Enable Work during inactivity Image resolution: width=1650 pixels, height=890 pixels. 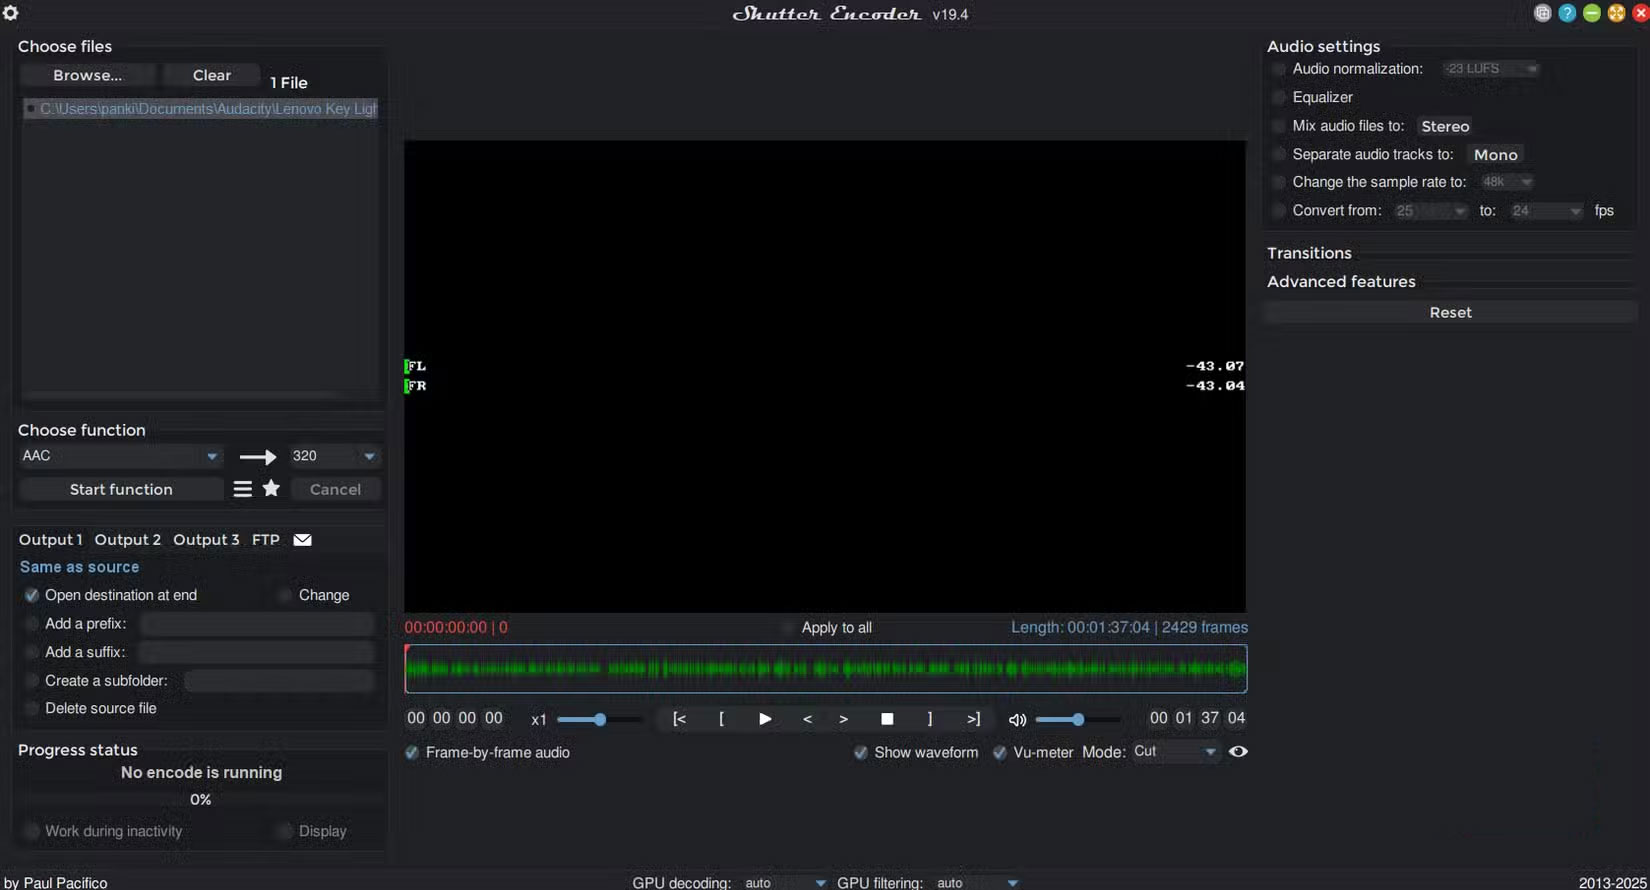tap(32, 831)
